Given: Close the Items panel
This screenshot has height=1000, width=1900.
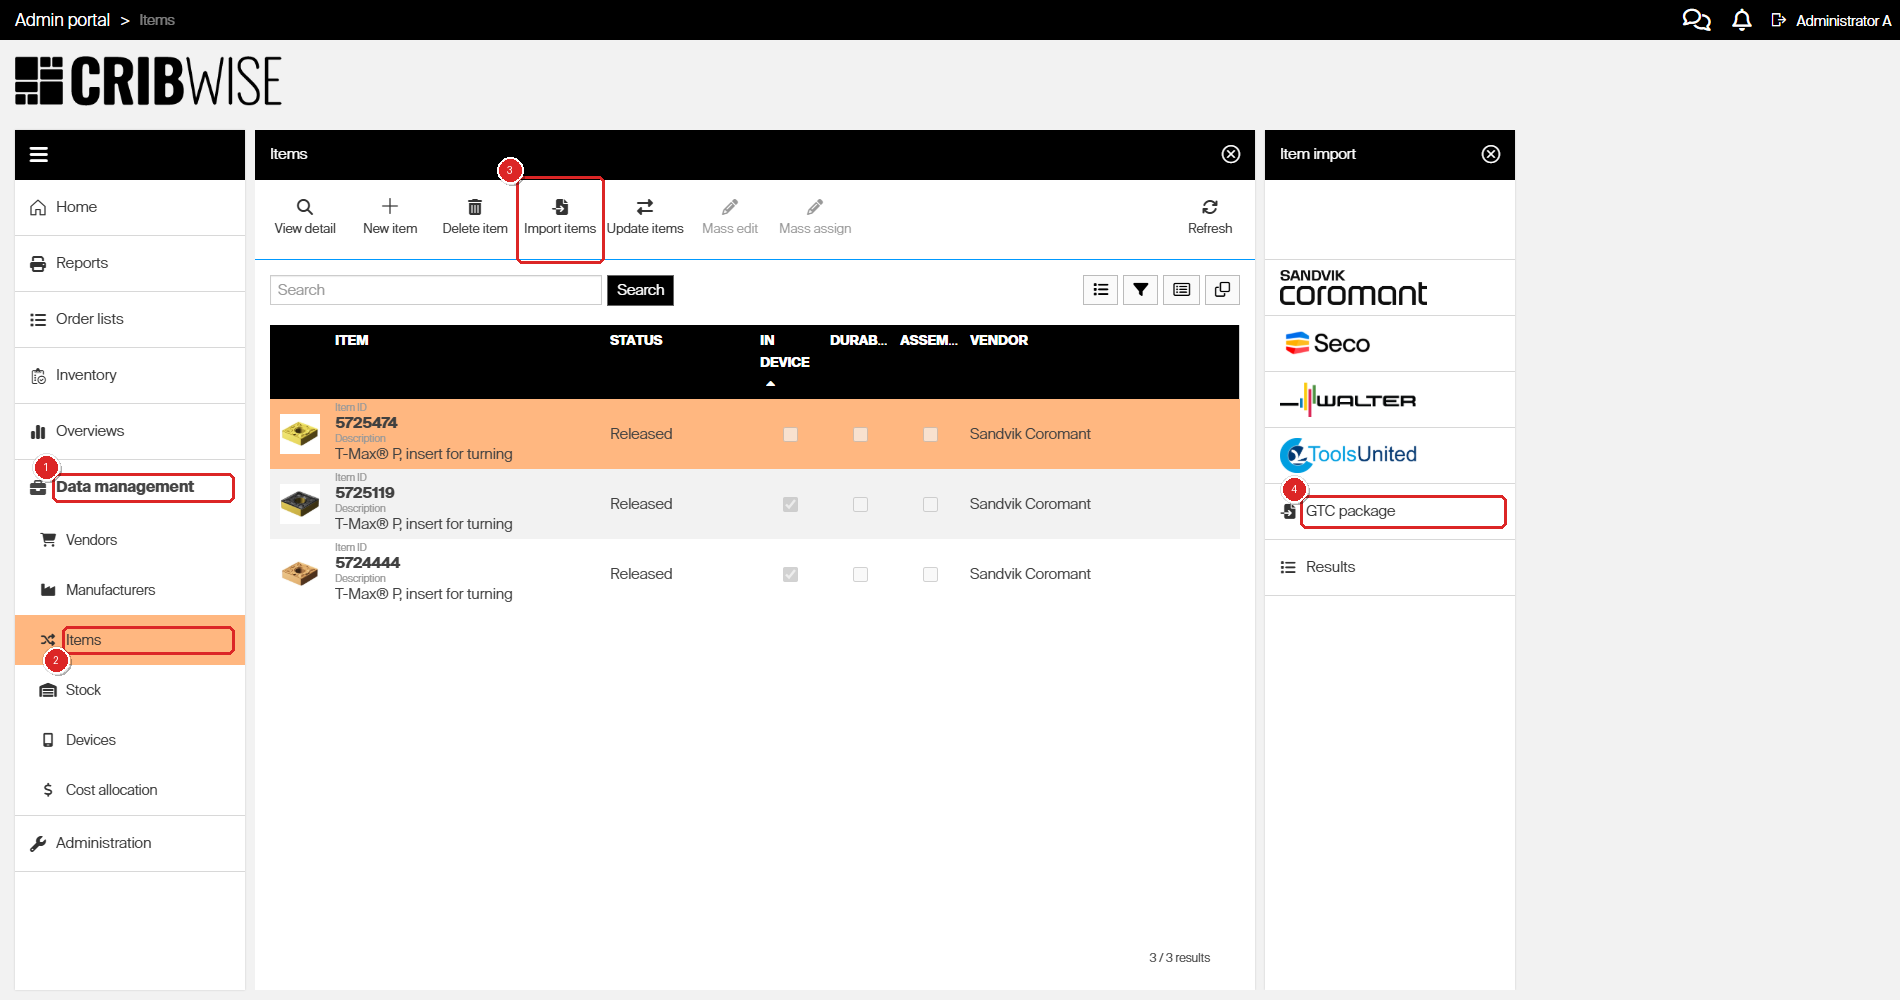Looking at the screenshot, I should (1231, 154).
